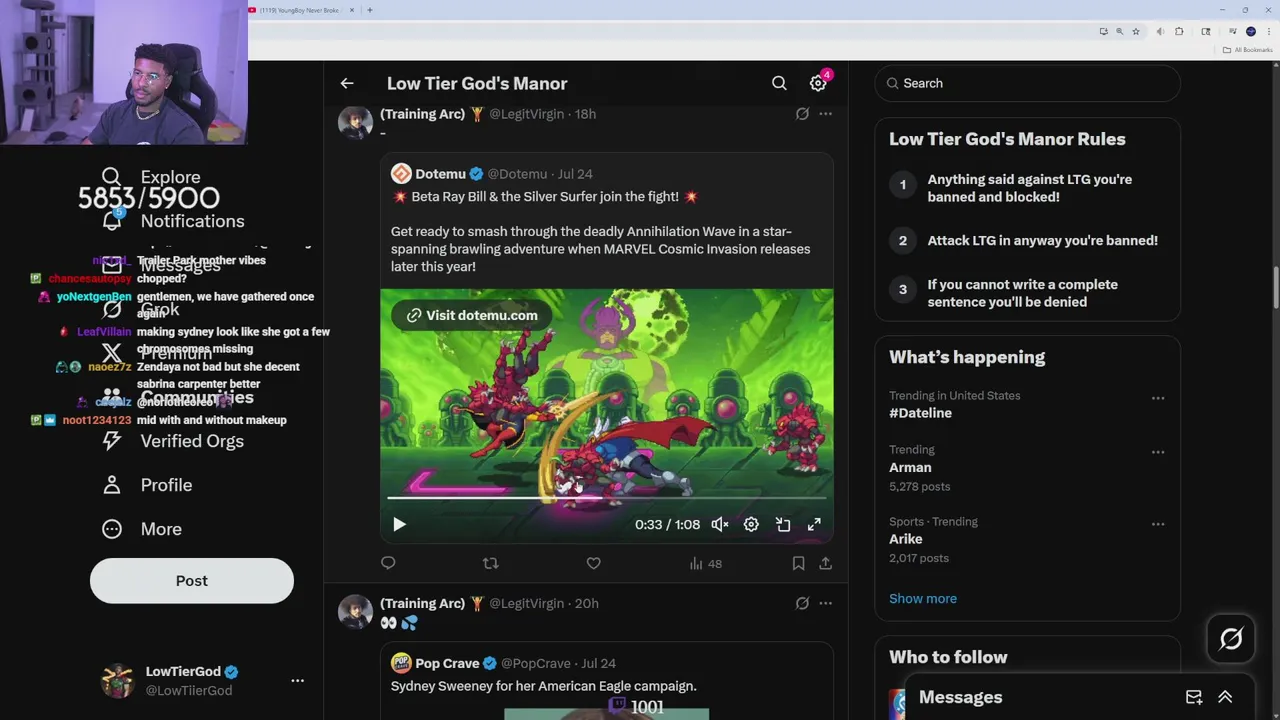Open options for Arike trend
Screen dimensions: 1280x720
tap(1158, 524)
